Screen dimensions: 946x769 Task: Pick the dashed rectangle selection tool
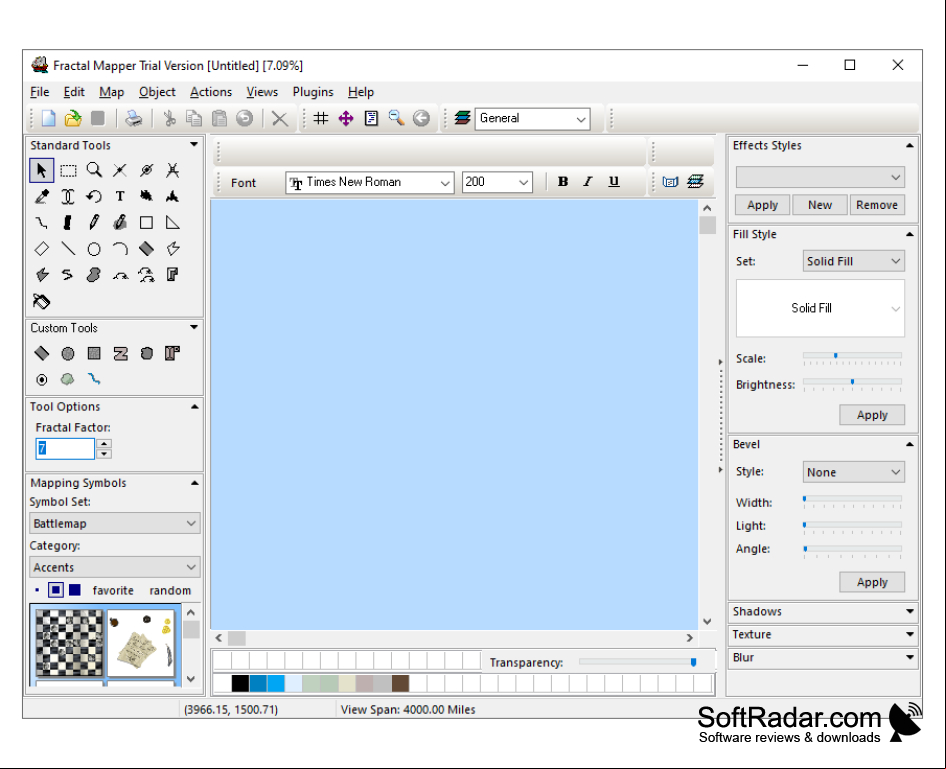(68, 171)
